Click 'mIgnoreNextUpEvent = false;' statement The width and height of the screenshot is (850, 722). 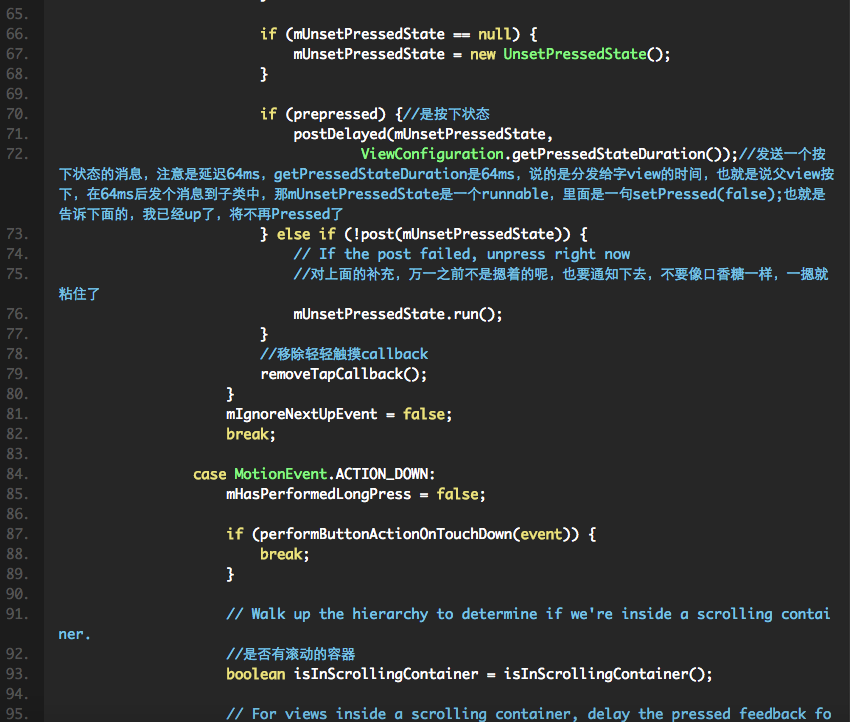pyautogui.click(x=339, y=414)
